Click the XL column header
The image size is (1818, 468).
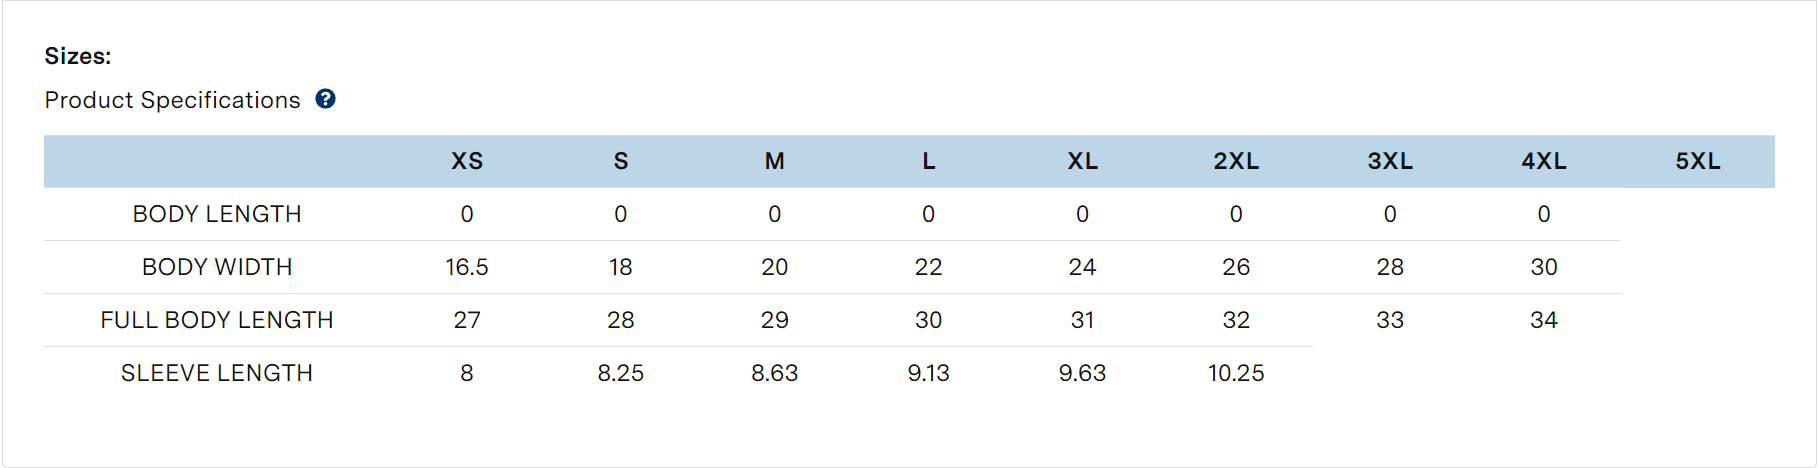click(1083, 161)
